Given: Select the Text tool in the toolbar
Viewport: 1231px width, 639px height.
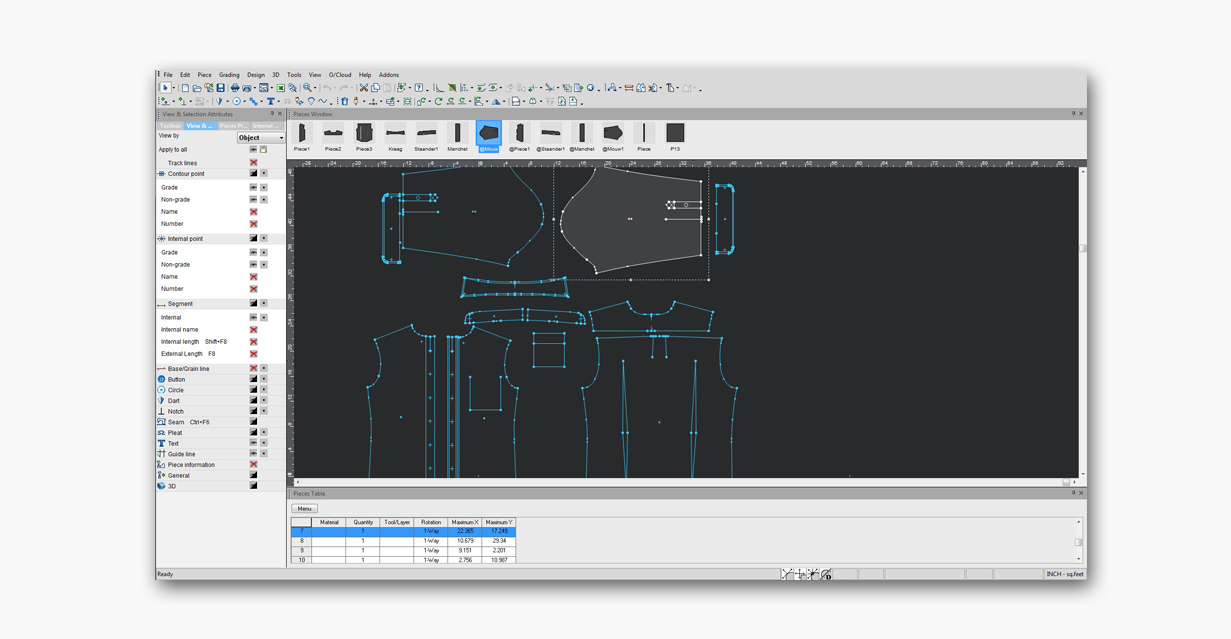Looking at the screenshot, I should [x=270, y=101].
